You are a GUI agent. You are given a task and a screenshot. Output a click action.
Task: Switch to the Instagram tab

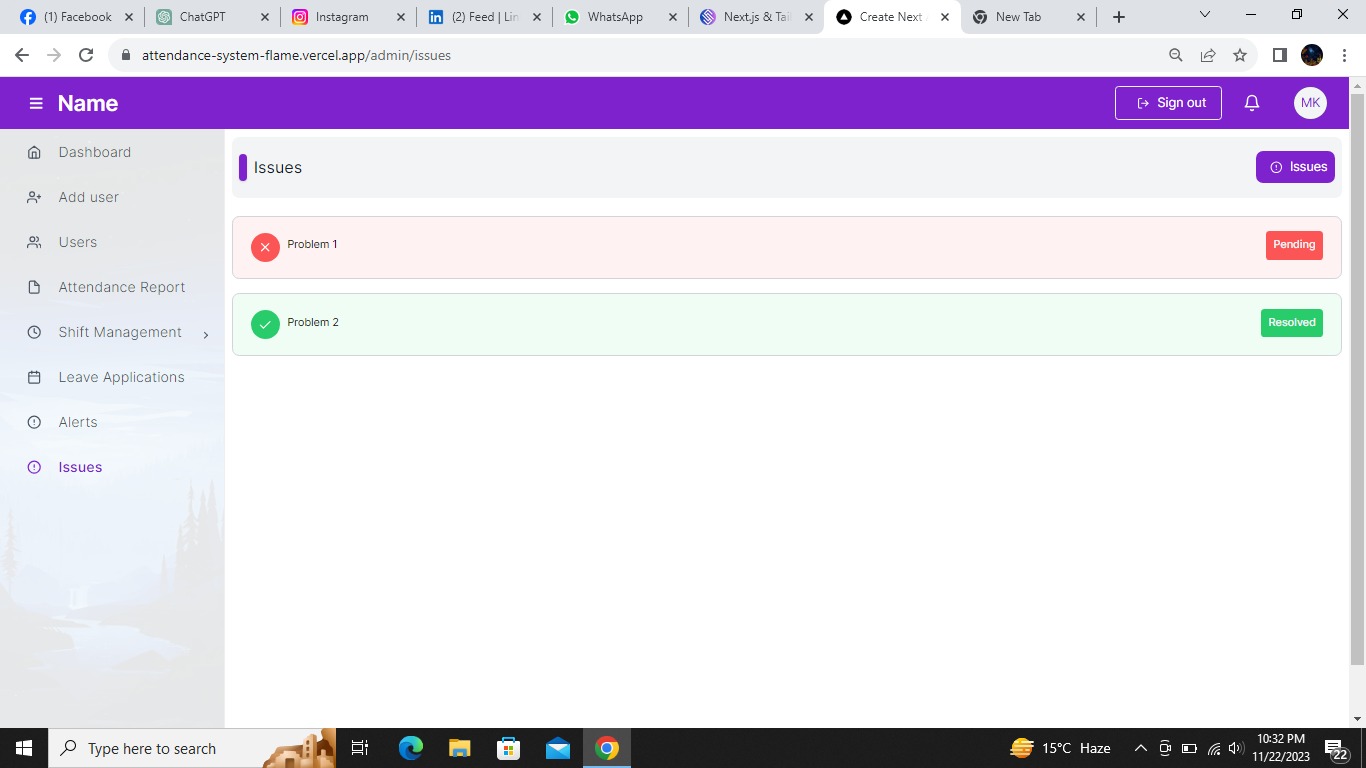click(x=348, y=17)
